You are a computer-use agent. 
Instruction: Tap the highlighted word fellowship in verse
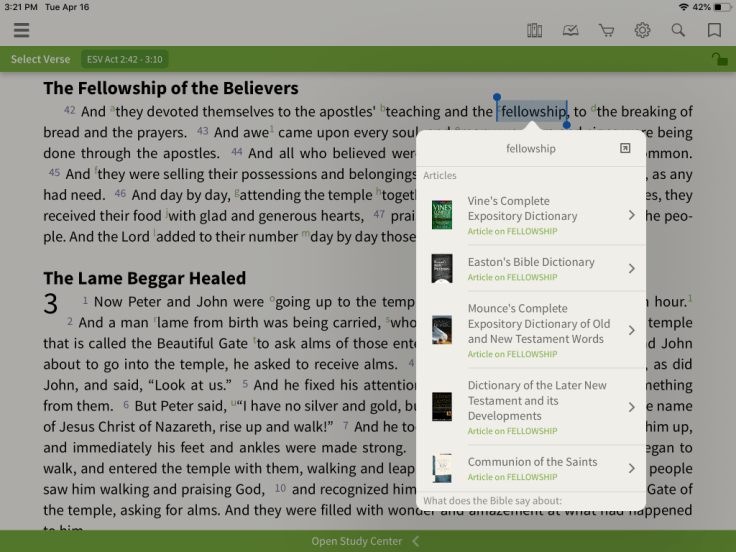click(533, 112)
